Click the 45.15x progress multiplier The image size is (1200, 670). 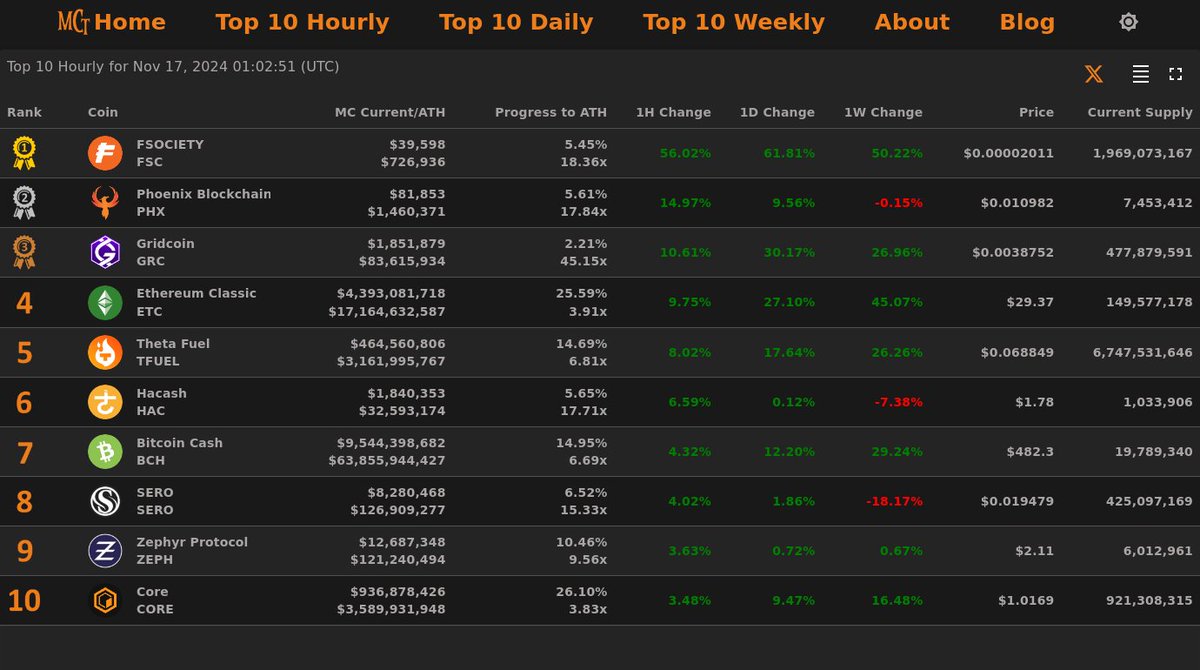583,261
